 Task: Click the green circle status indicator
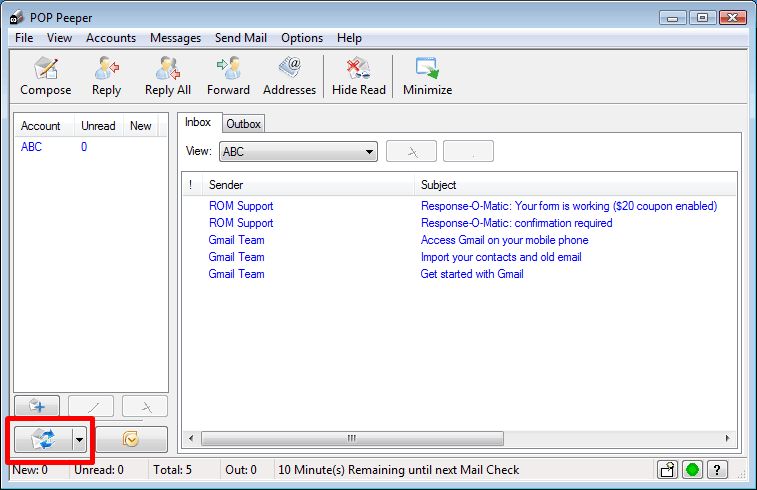tap(692, 469)
